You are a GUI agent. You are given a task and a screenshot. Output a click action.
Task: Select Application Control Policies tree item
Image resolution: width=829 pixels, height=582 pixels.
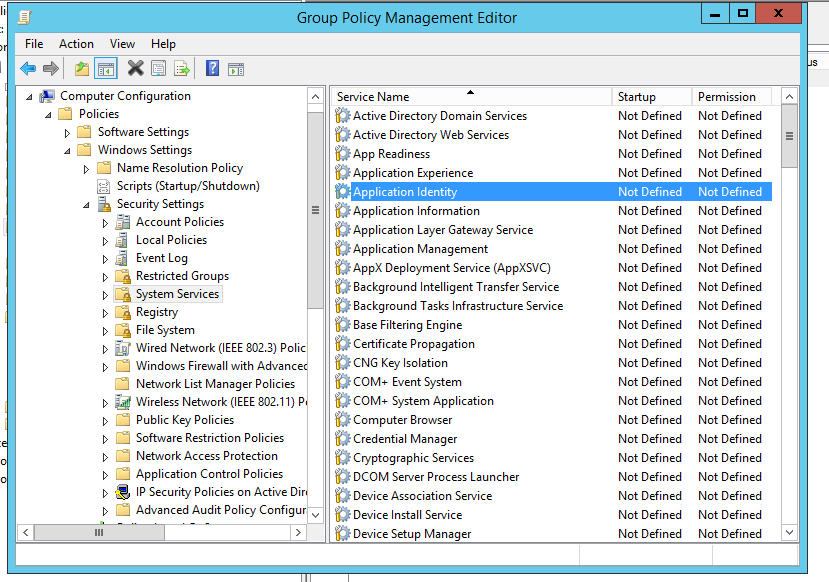(x=209, y=474)
